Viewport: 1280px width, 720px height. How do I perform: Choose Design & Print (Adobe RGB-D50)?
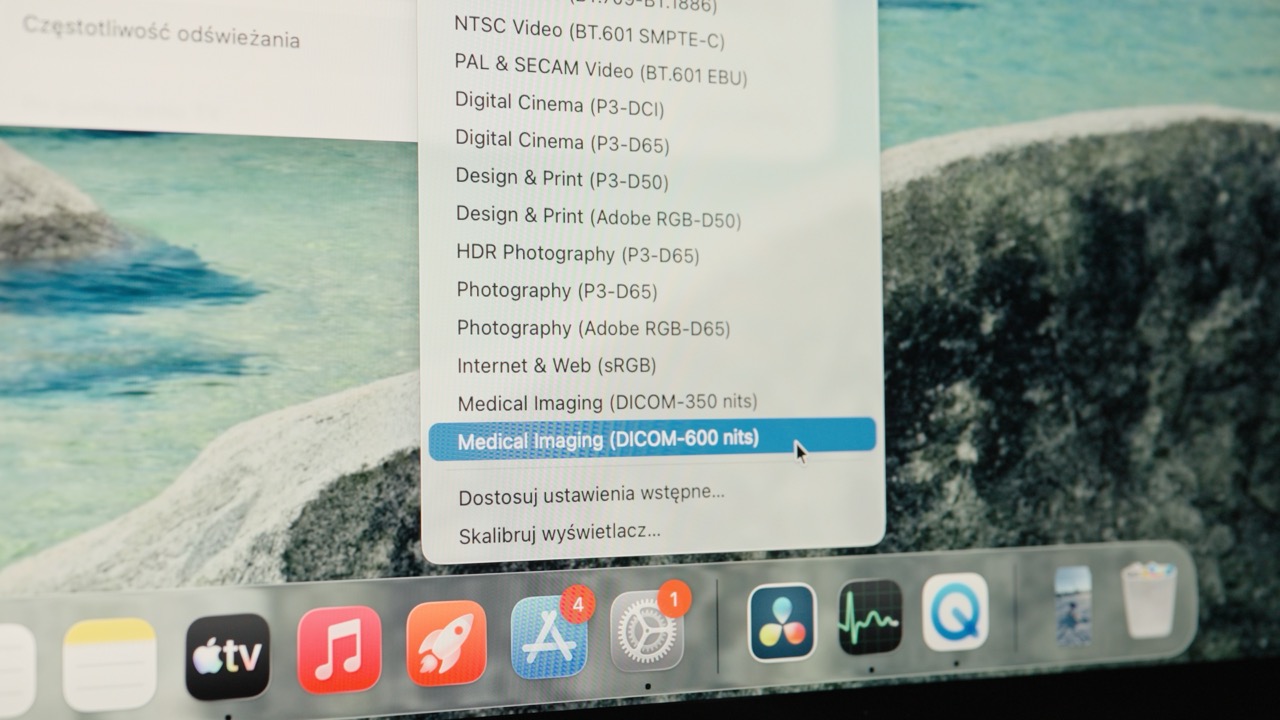point(598,216)
